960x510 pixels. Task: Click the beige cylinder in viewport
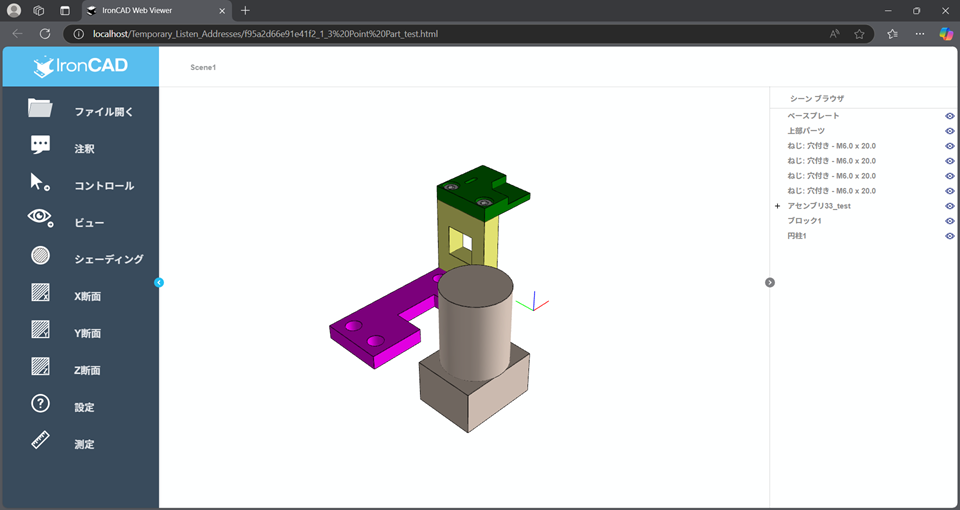click(x=475, y=324)
